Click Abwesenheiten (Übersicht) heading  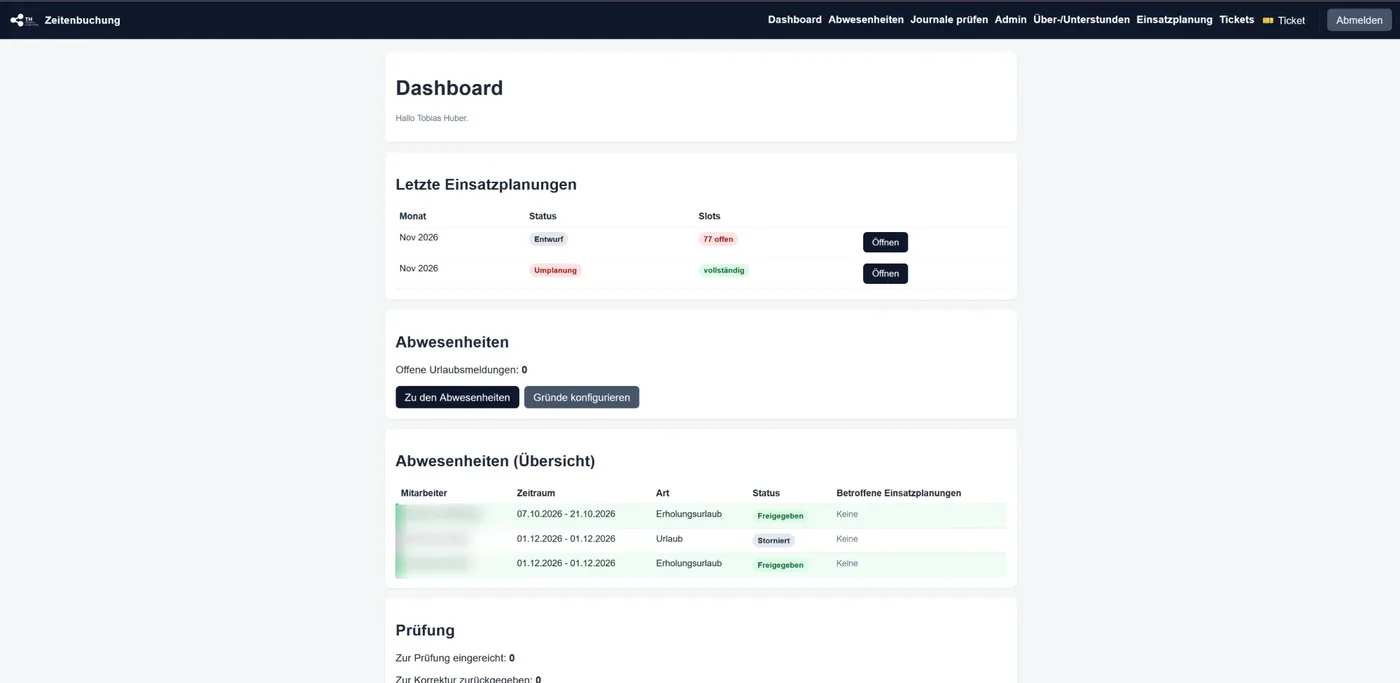[495, 461]
